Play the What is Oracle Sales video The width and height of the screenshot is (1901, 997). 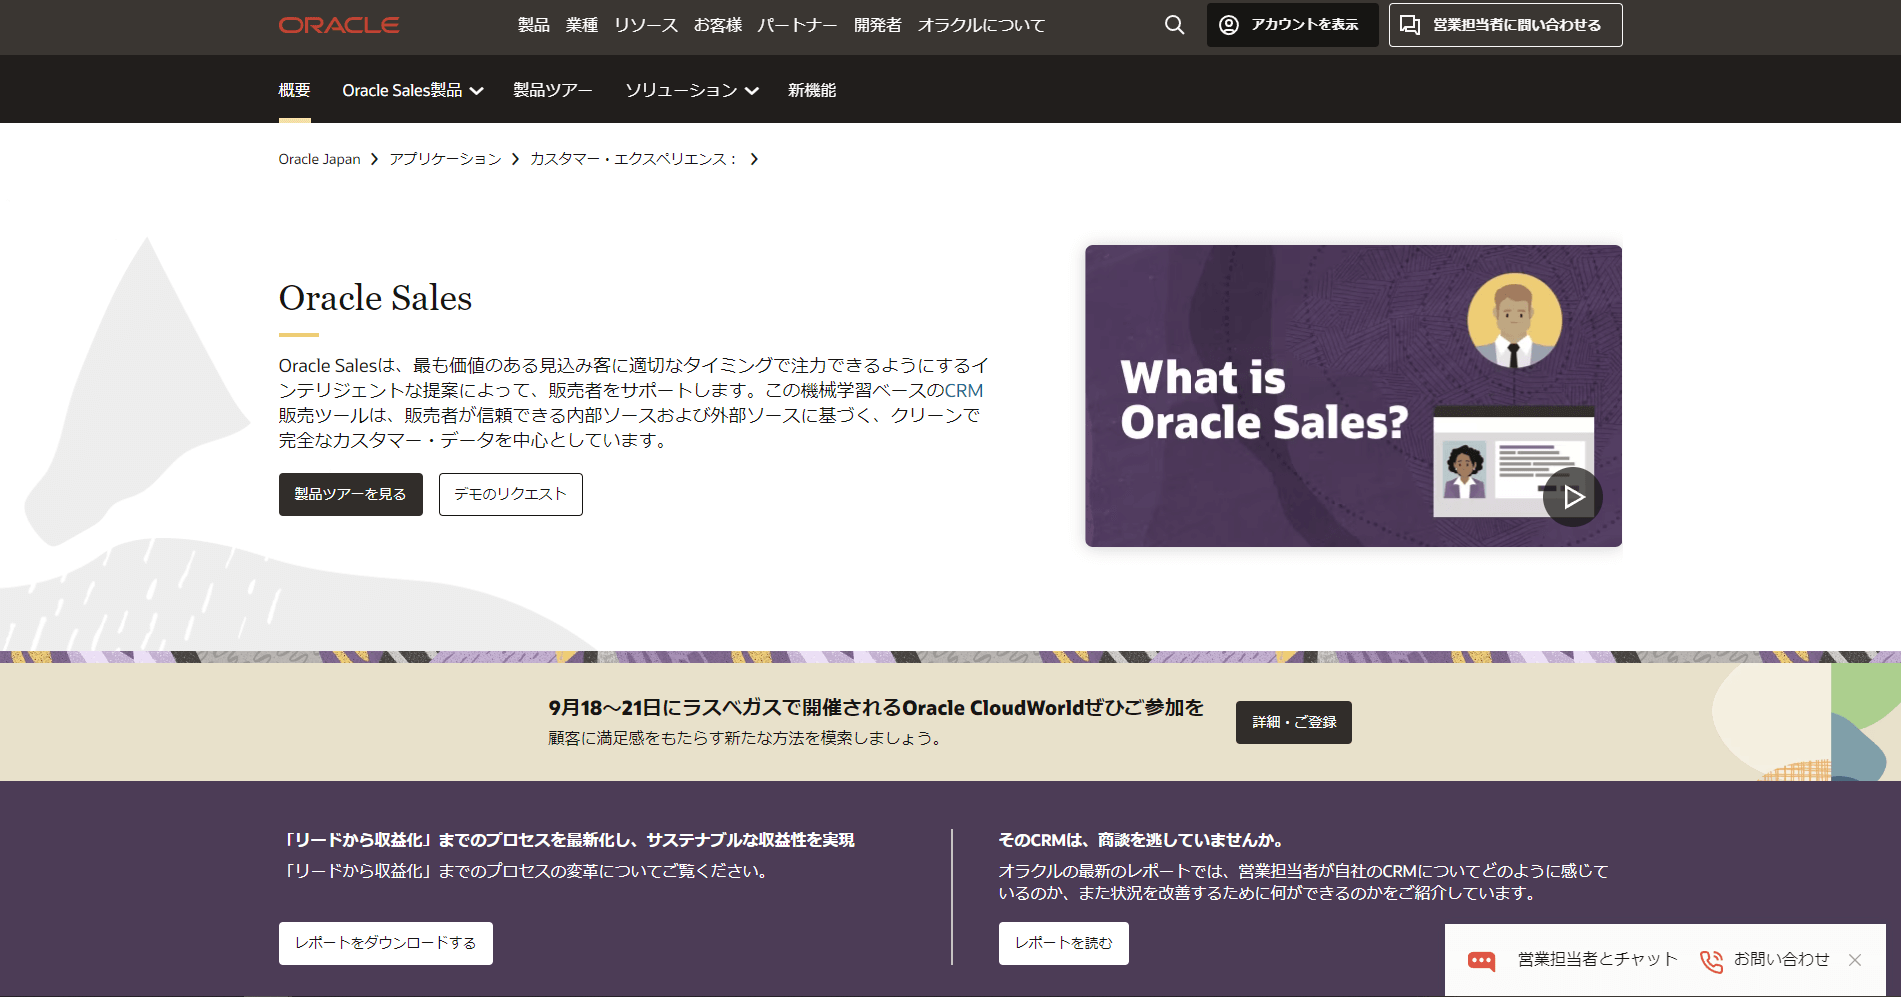coord(1572,497)
